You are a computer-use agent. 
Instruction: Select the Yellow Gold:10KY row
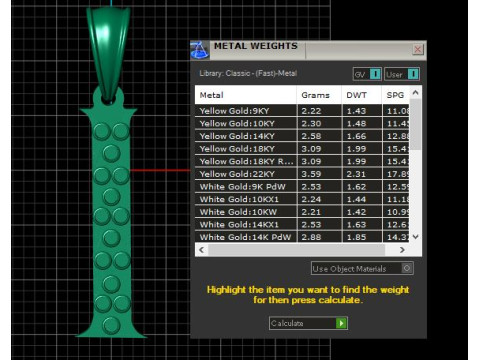click(x=302, y=123)
